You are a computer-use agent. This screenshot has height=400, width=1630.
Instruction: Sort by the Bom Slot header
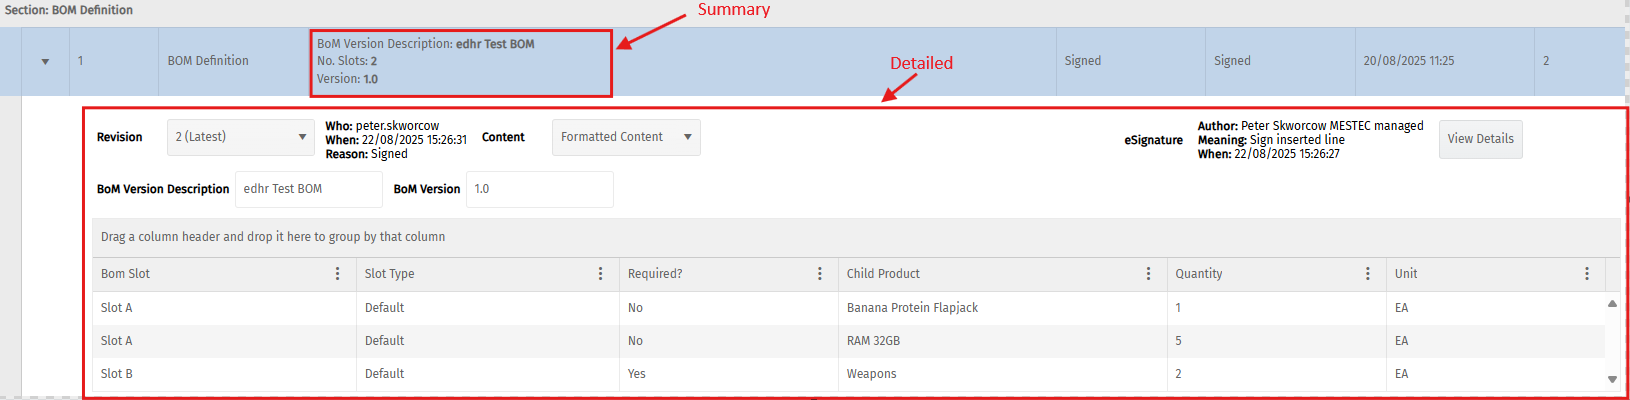click(125, 274)
